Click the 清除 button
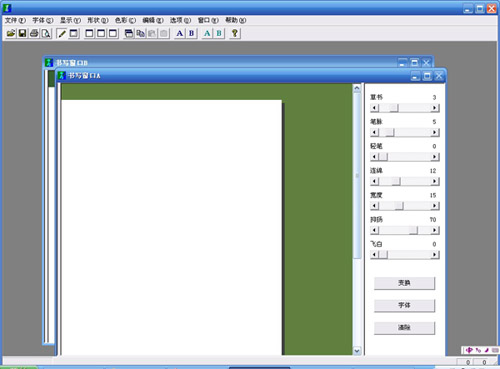 pos(404,328)
